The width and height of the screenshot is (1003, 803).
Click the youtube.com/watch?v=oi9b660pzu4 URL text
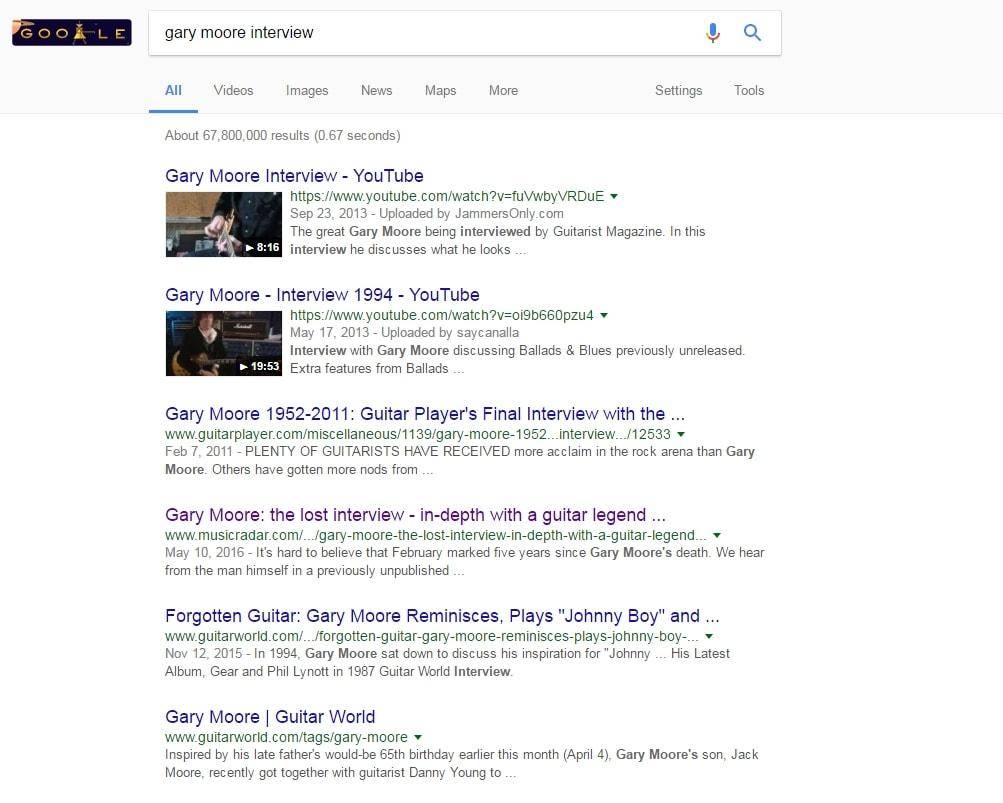point(442,315)
